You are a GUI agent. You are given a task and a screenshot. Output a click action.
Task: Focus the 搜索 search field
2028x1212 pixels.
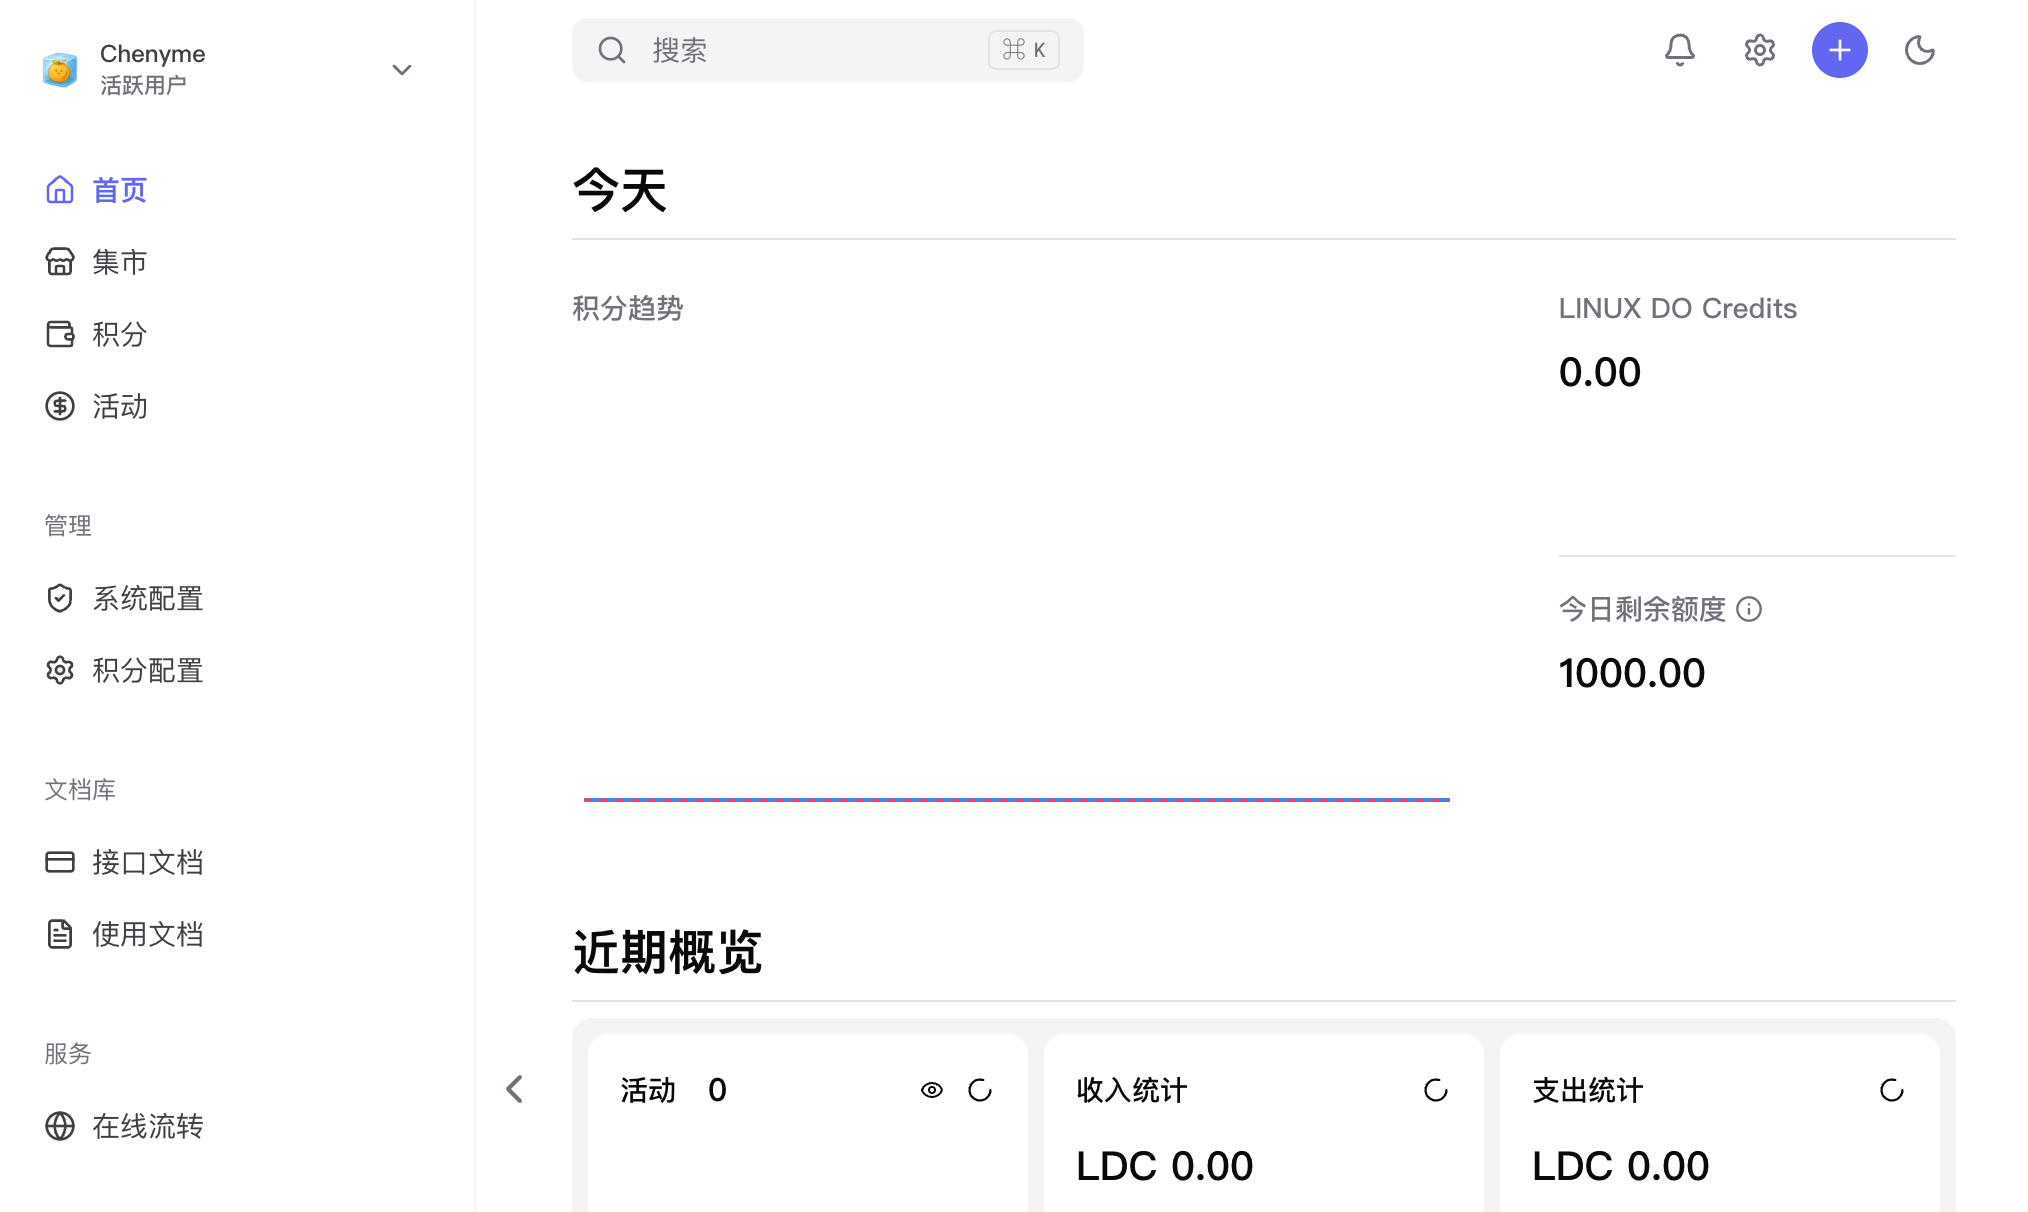click(827, 50)
